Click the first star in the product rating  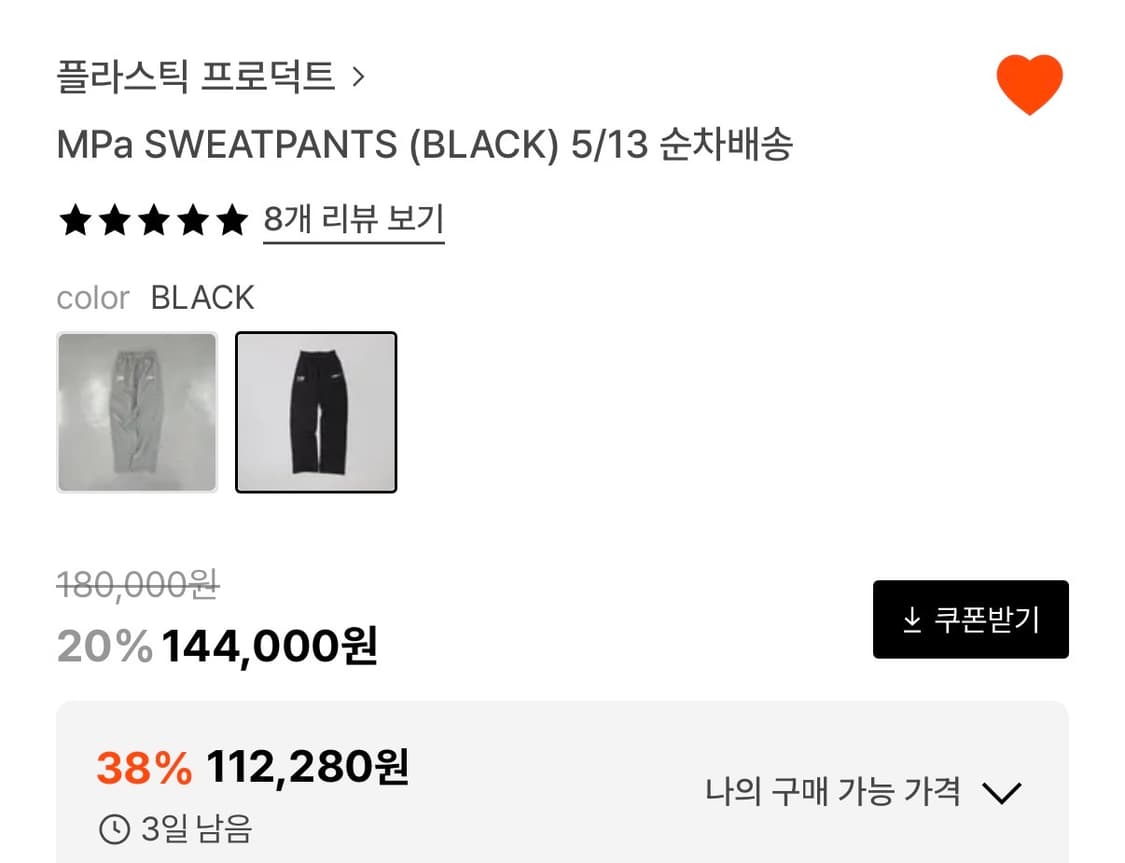click(75, 220)
